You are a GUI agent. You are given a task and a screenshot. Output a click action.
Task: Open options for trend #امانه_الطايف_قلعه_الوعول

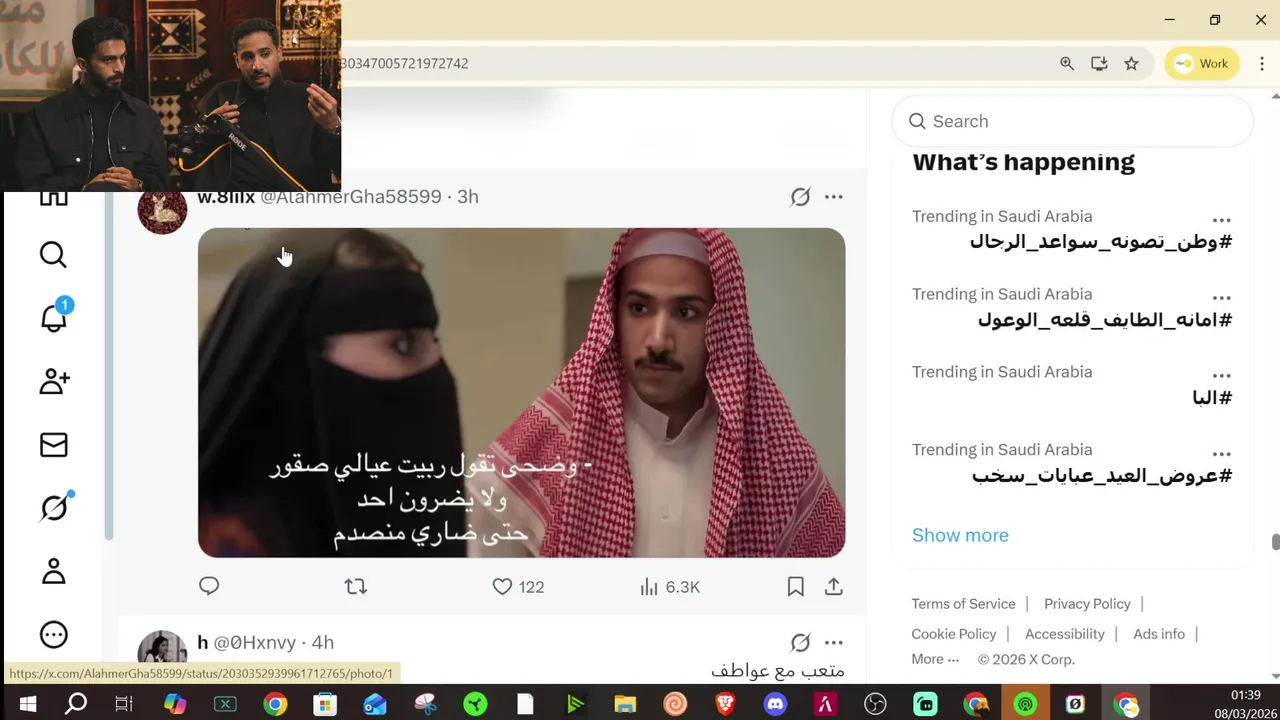1221,298
